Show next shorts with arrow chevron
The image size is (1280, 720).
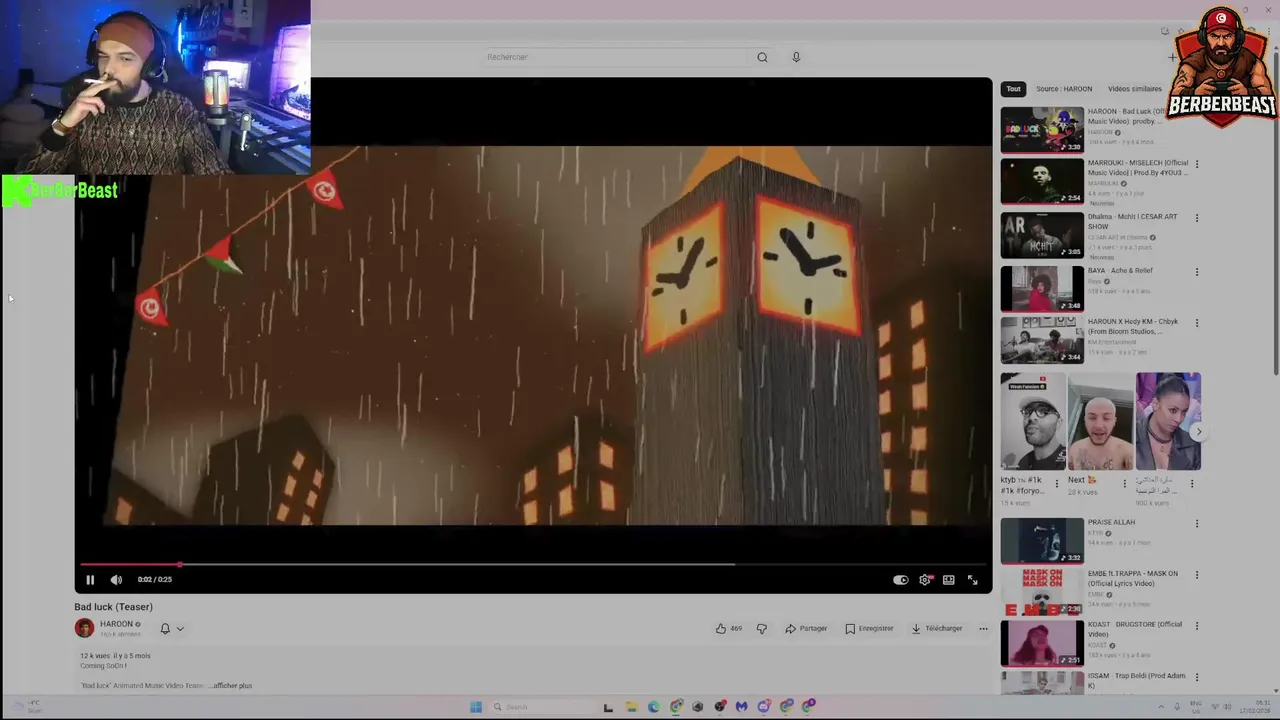click(x=1199, y=432)
